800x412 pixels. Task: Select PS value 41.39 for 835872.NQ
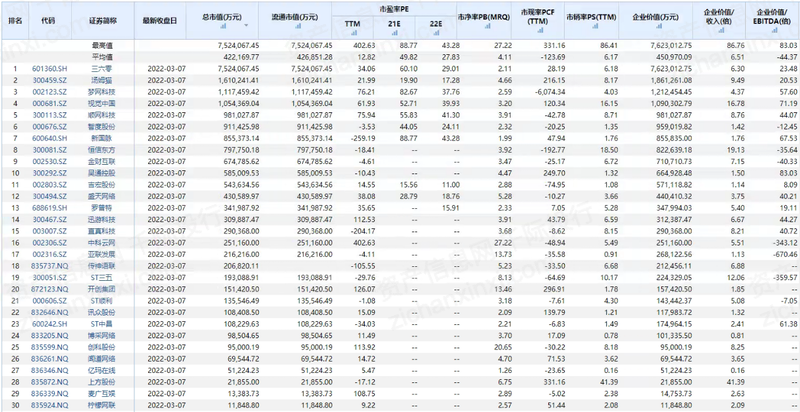[610, 382]
